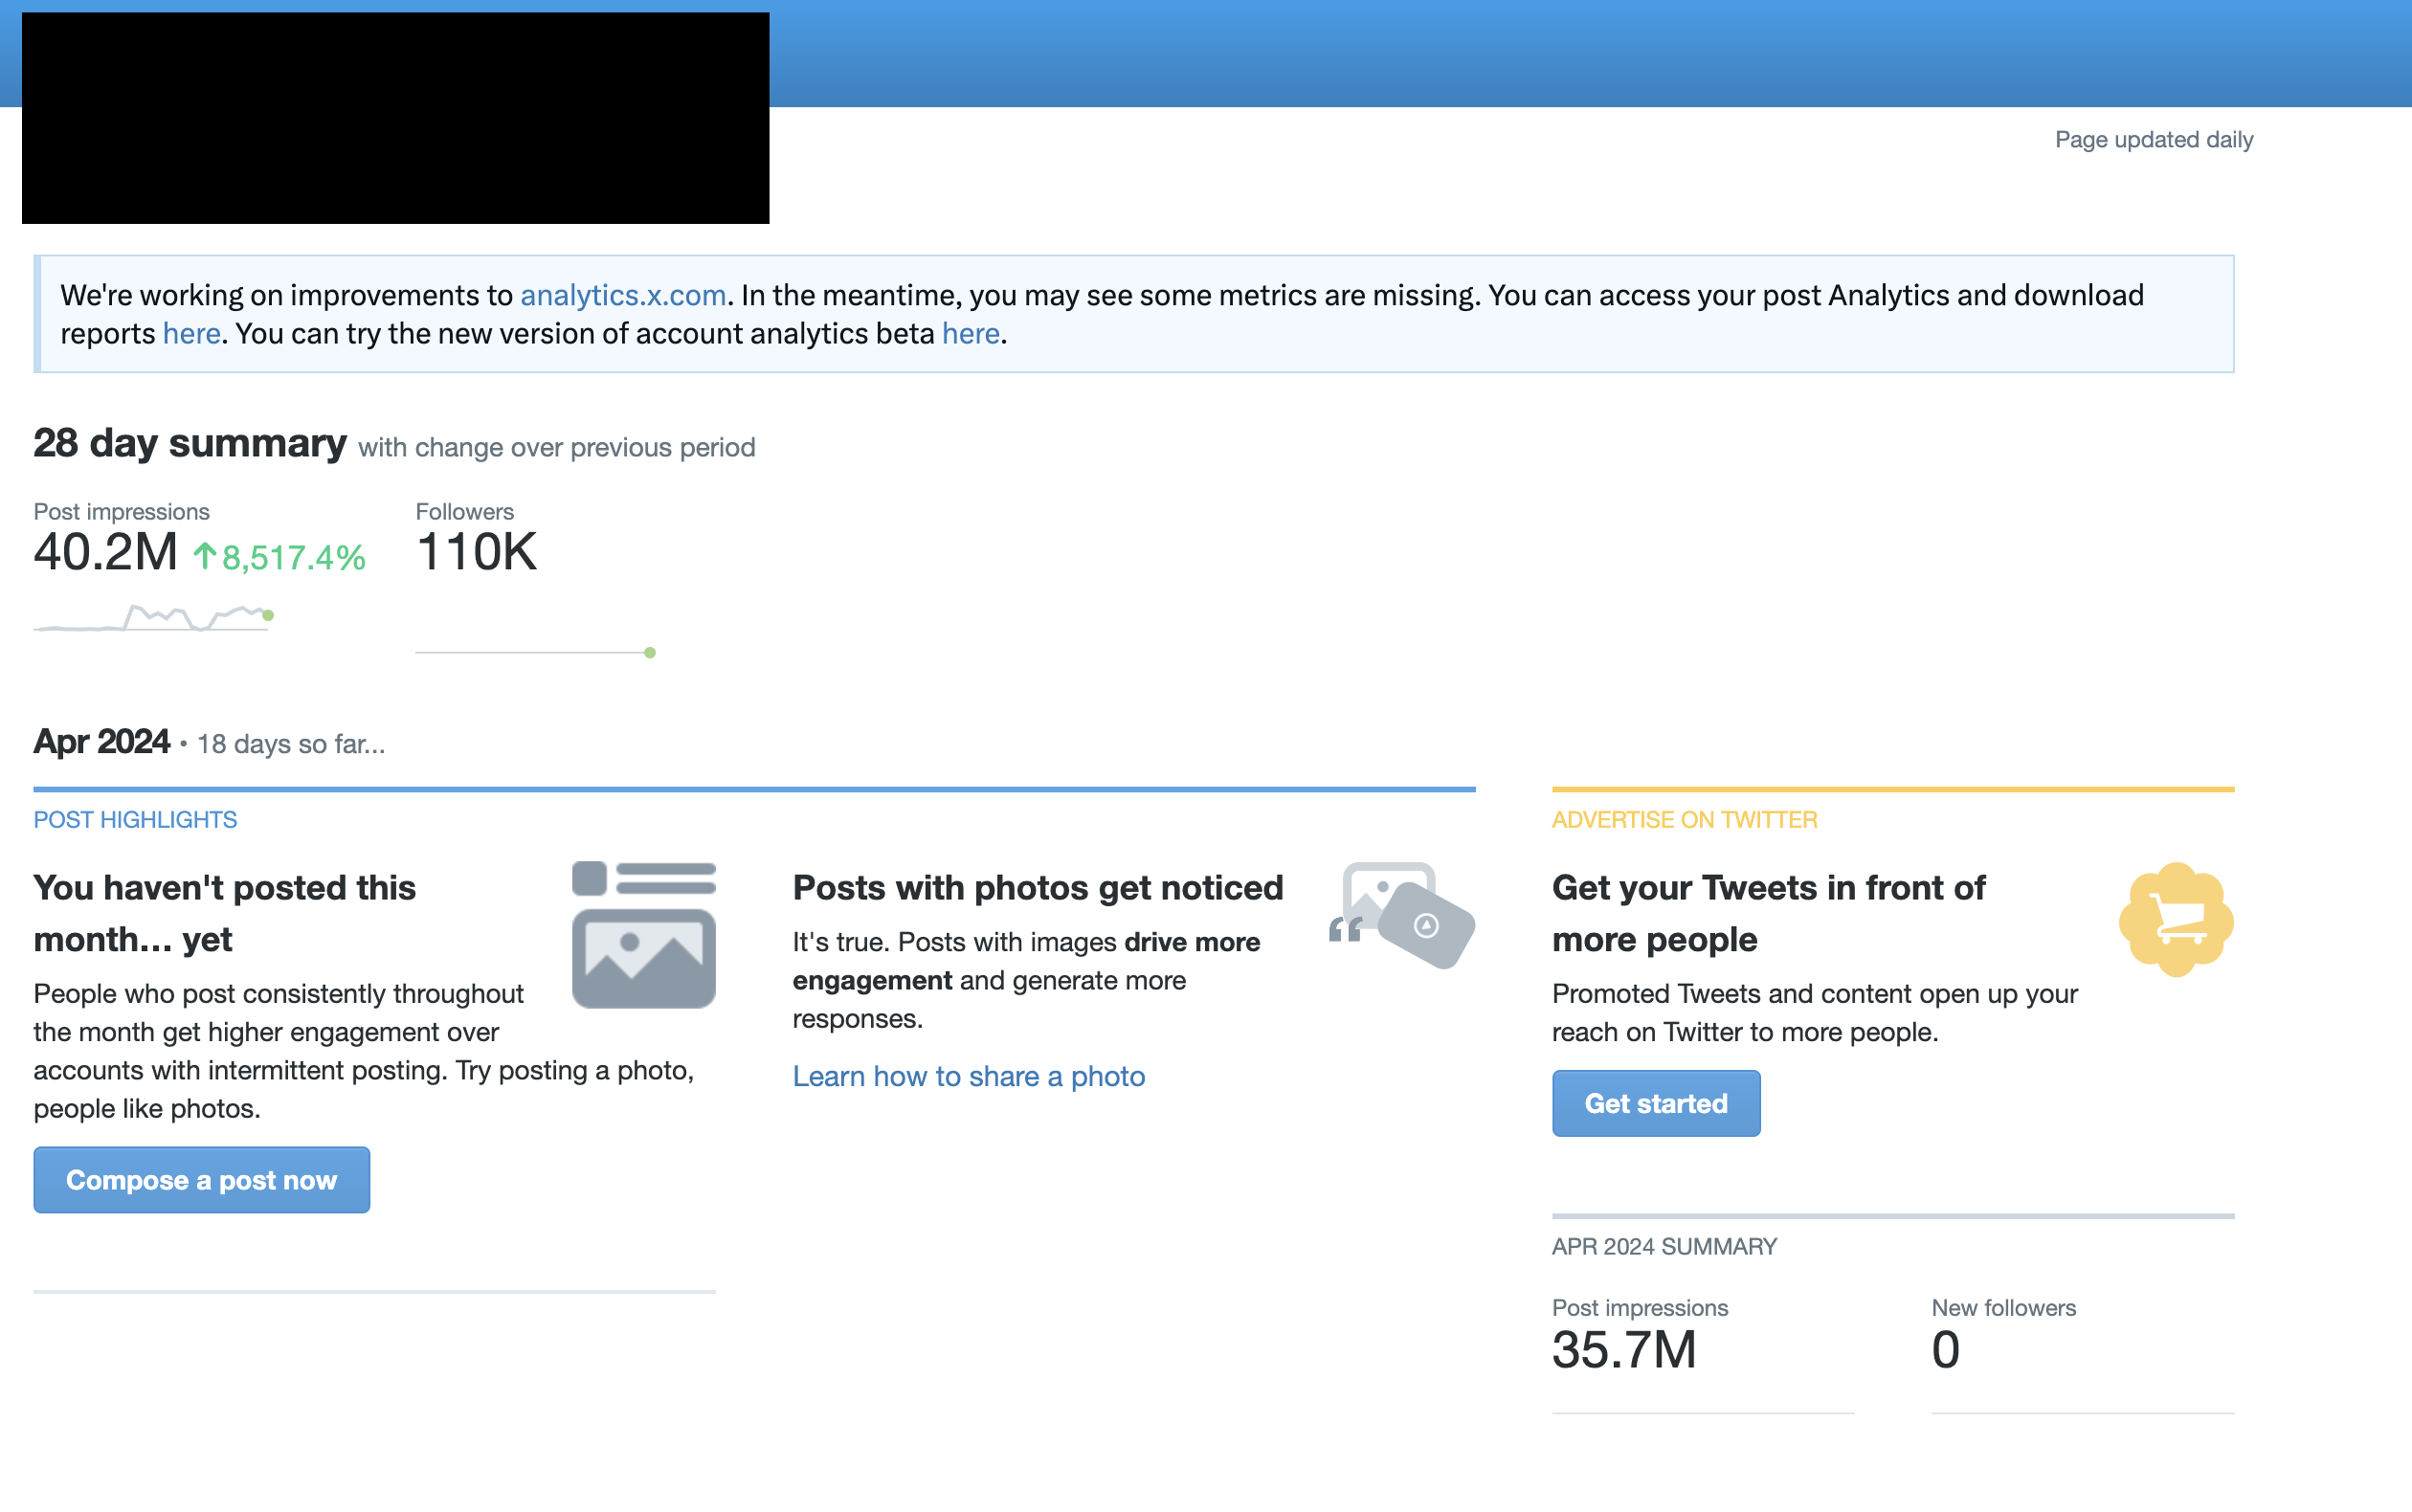Click Compose a post now button

point(201,1180)
